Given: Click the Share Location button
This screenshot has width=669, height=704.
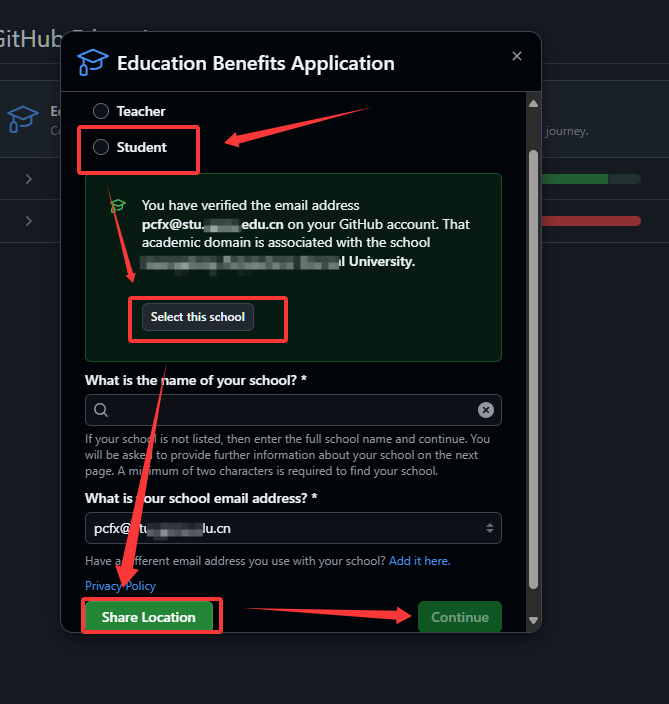Looking at the screenshot, I should point(149,617).
